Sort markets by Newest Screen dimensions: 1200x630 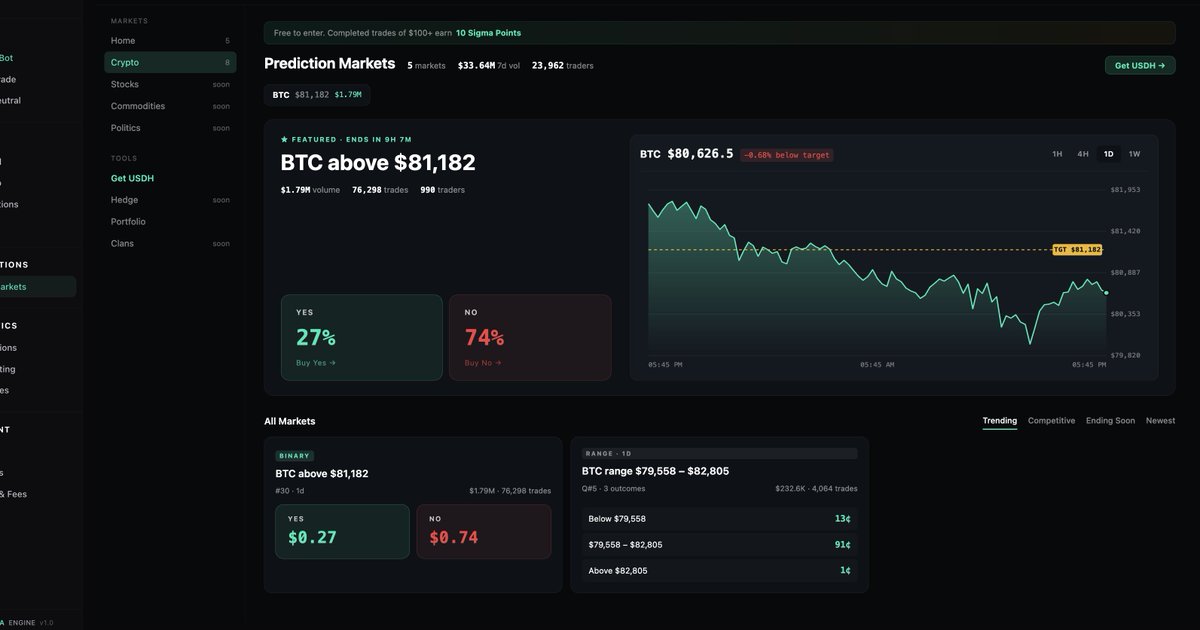pyautogui.click(x=1161, y=421)
